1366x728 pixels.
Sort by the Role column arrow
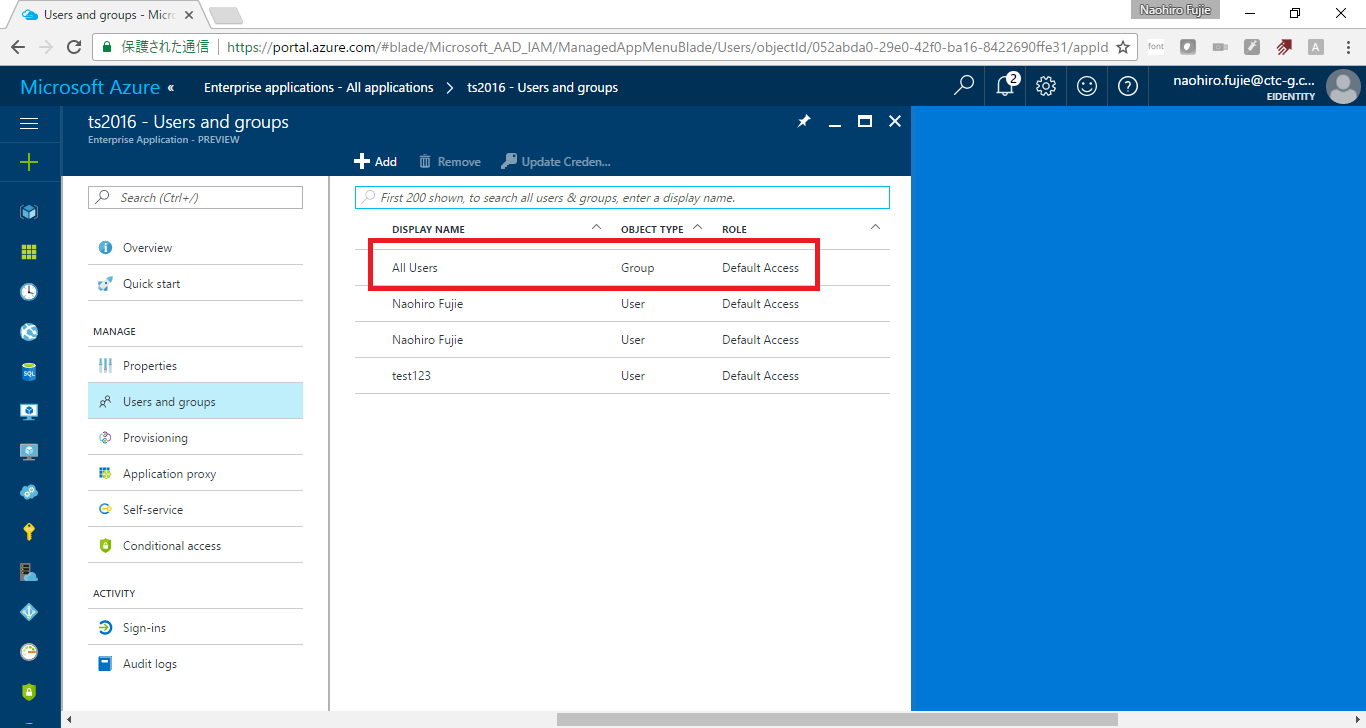(x=876, y=228)
